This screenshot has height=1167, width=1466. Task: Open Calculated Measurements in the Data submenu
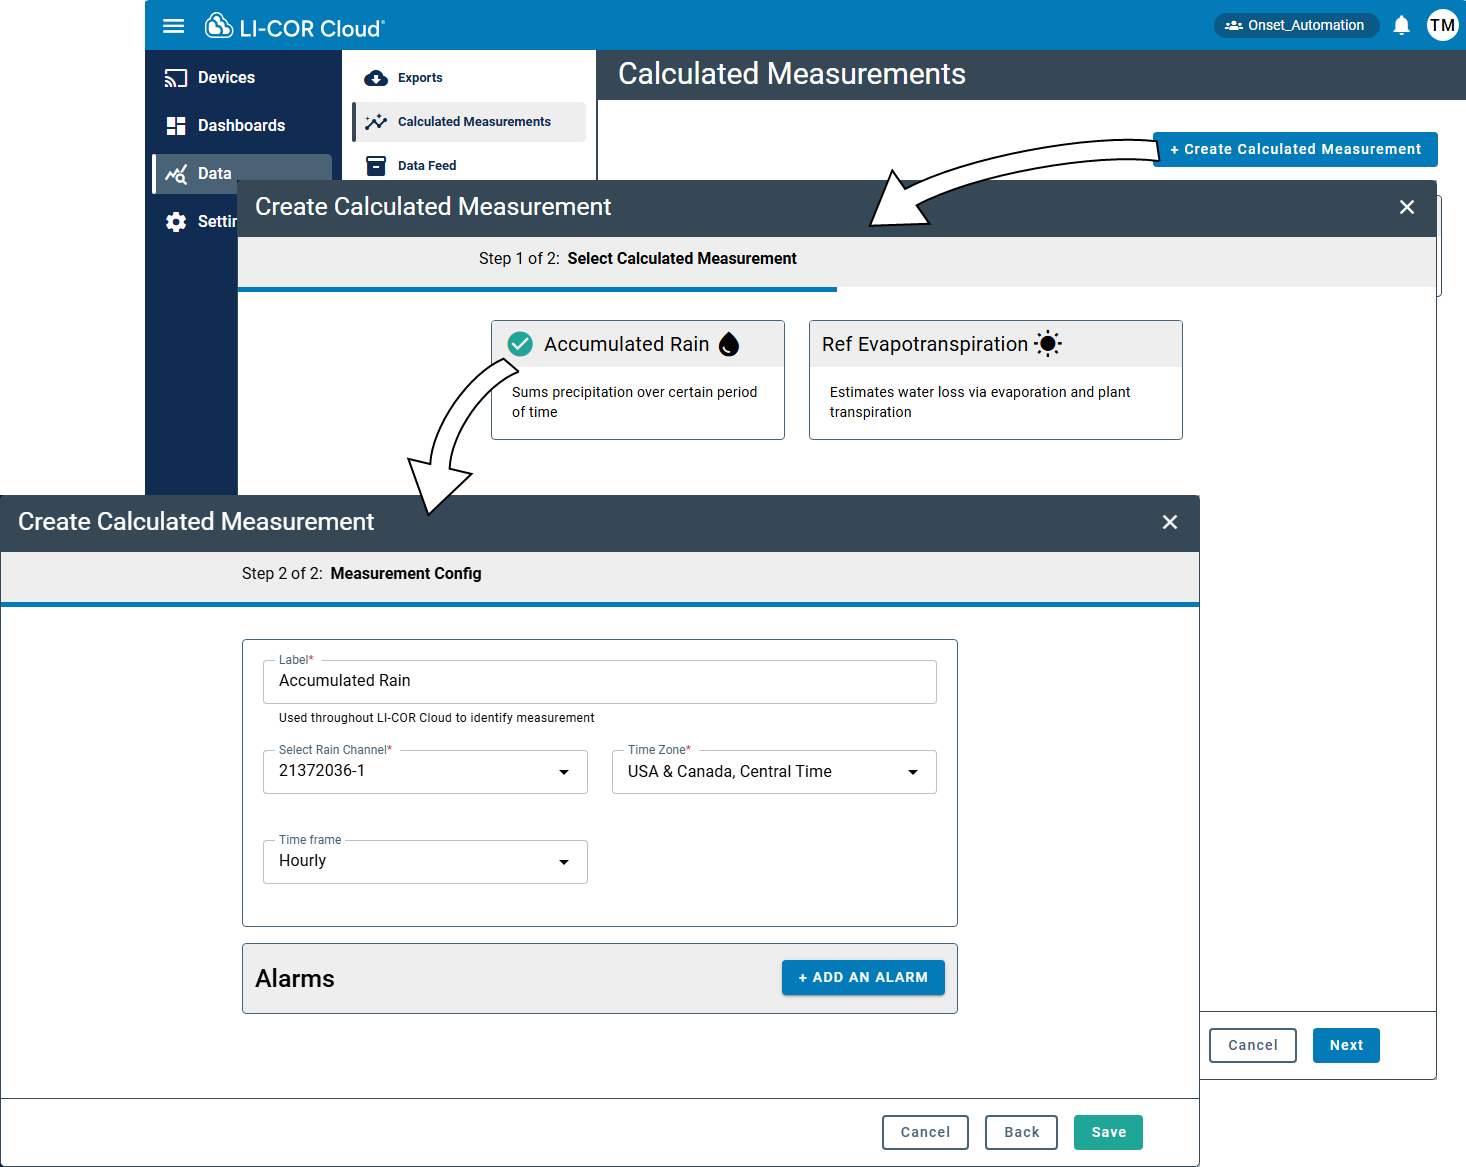(469, 122)
